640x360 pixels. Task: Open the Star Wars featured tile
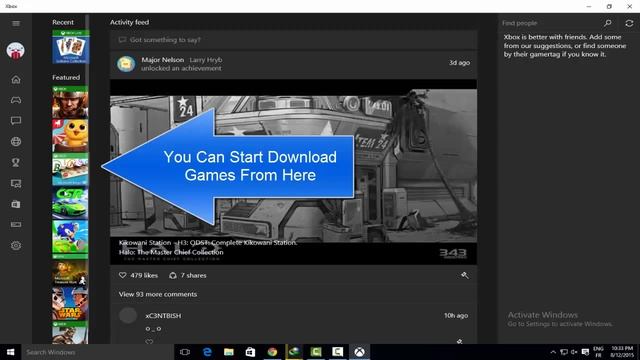[x=70, y=304]
